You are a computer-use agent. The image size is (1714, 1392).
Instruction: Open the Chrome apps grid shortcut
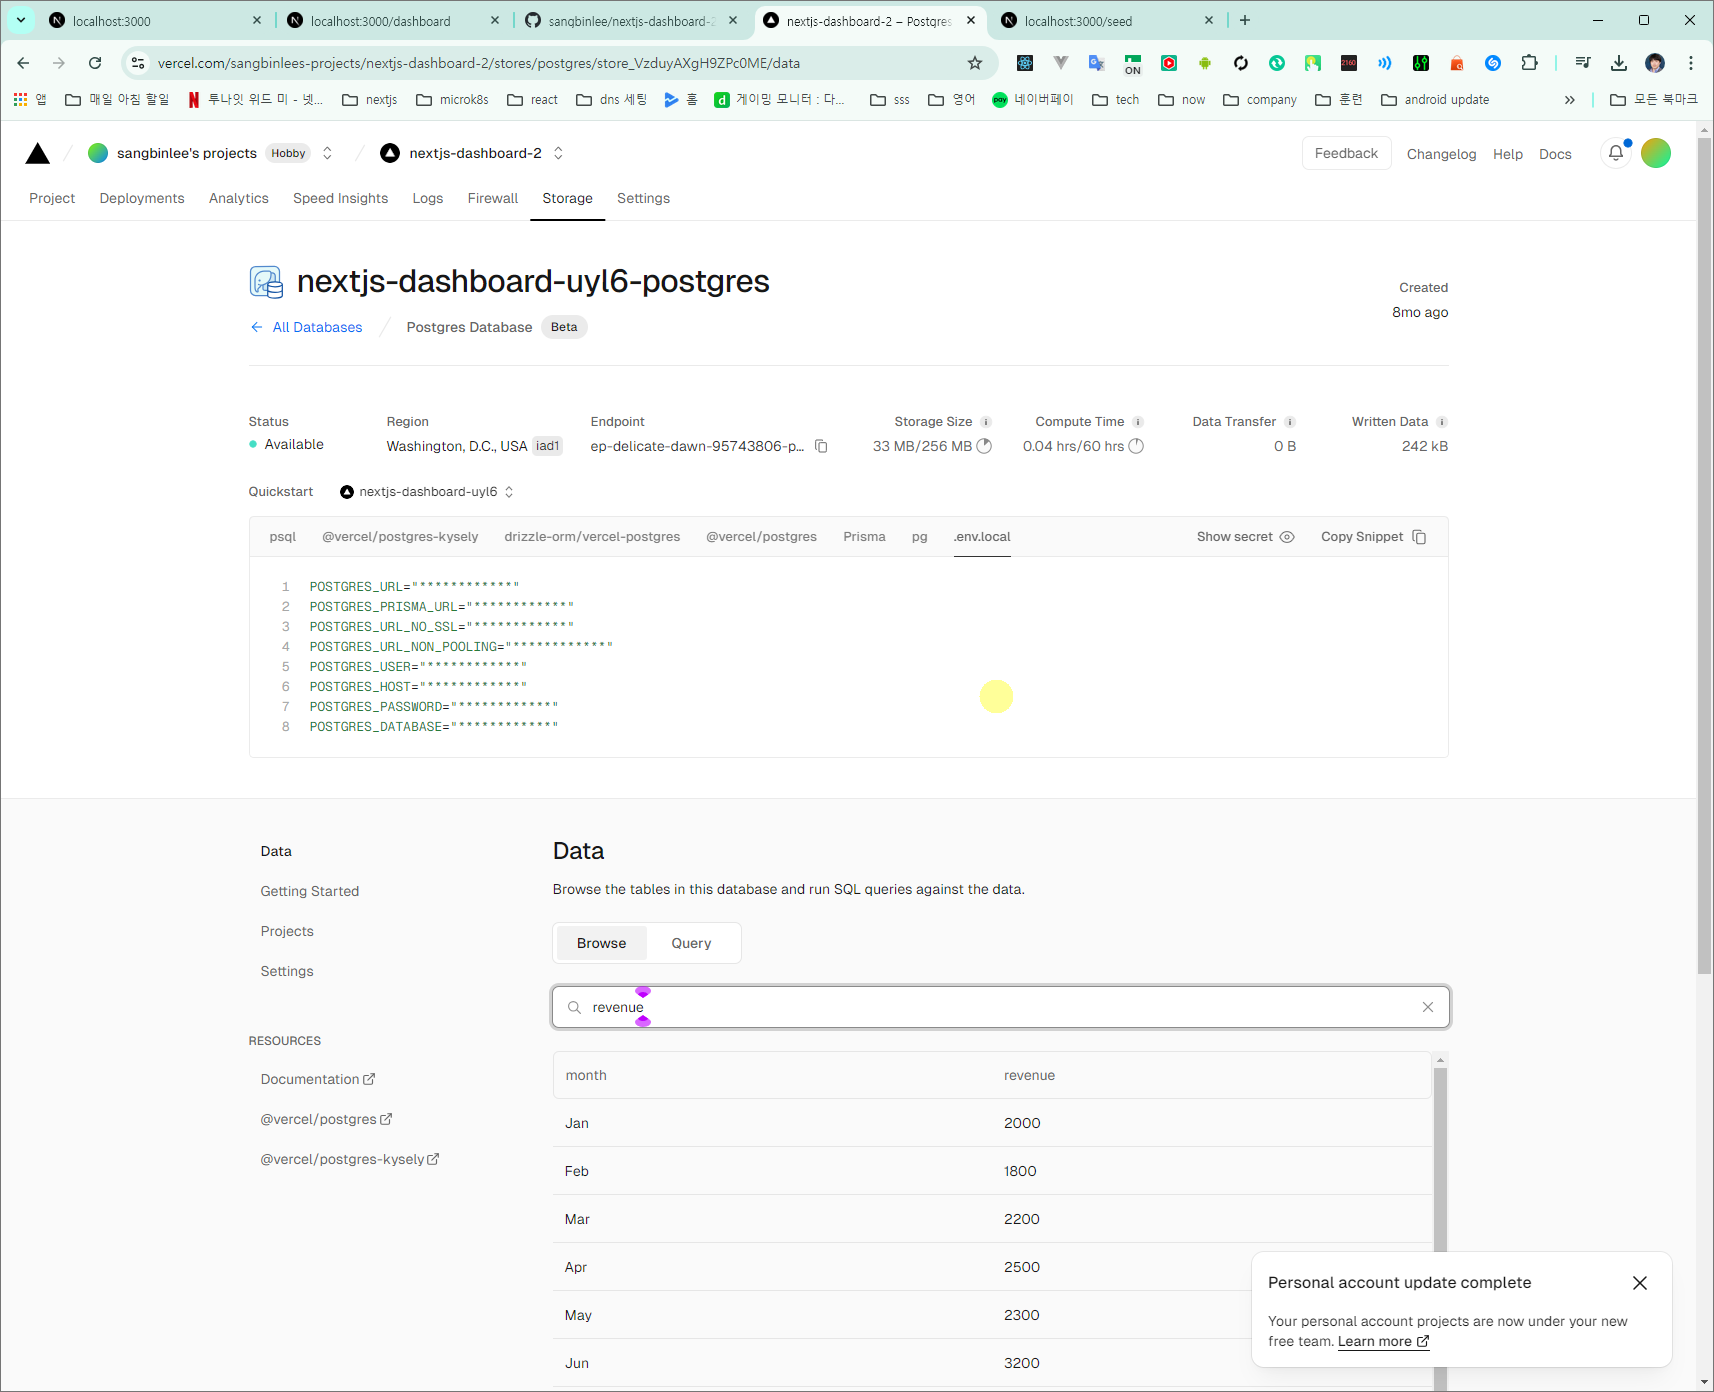21,99
